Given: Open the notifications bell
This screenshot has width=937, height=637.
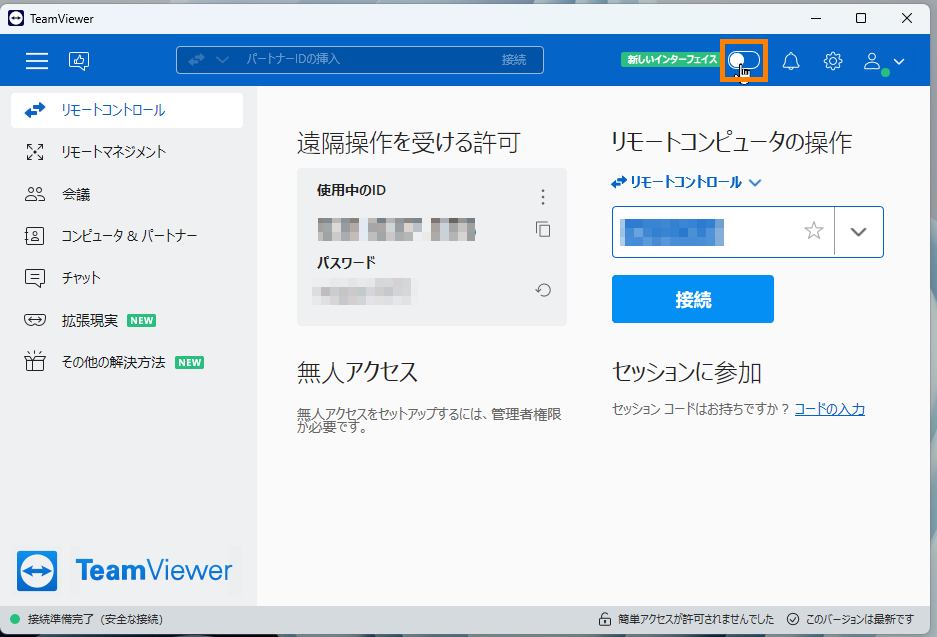Looking at the screenshot, I should [791, 61].
